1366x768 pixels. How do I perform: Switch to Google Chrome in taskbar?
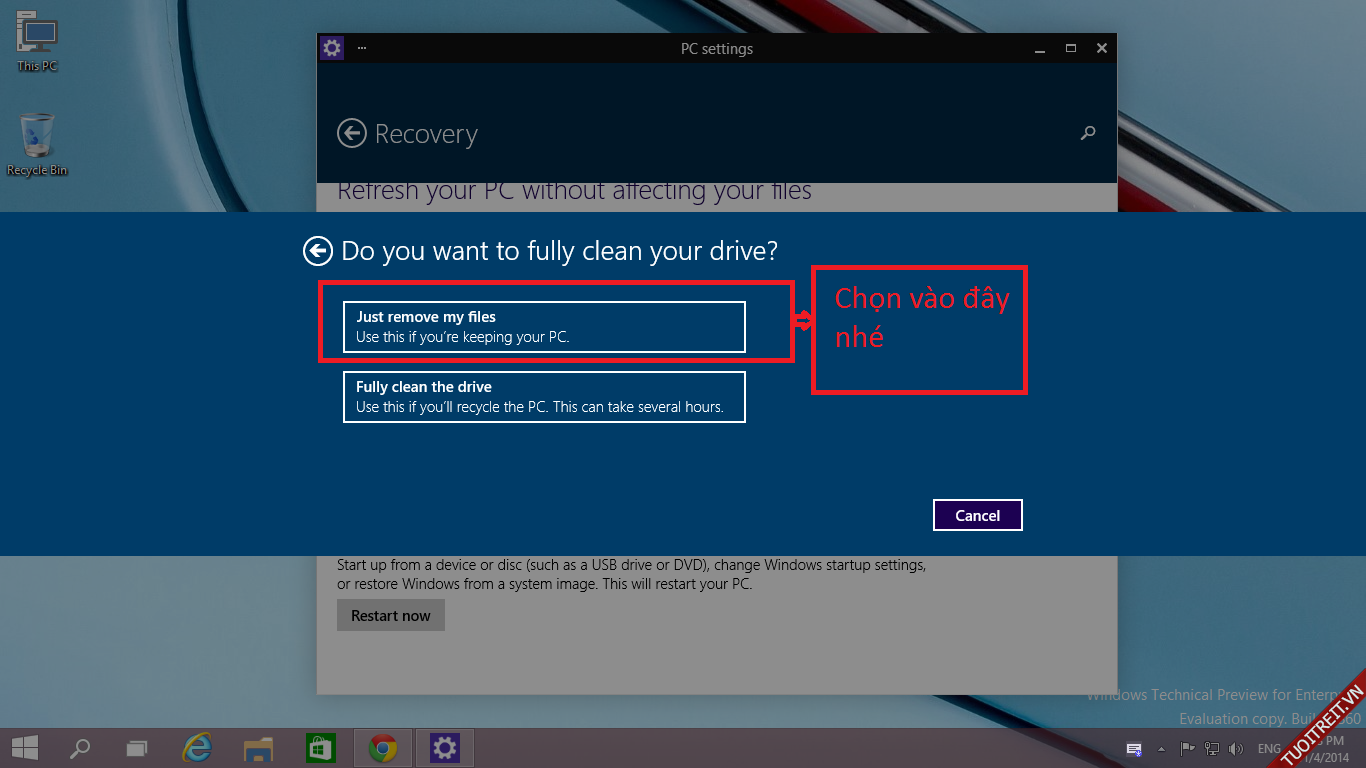(382, 748)
